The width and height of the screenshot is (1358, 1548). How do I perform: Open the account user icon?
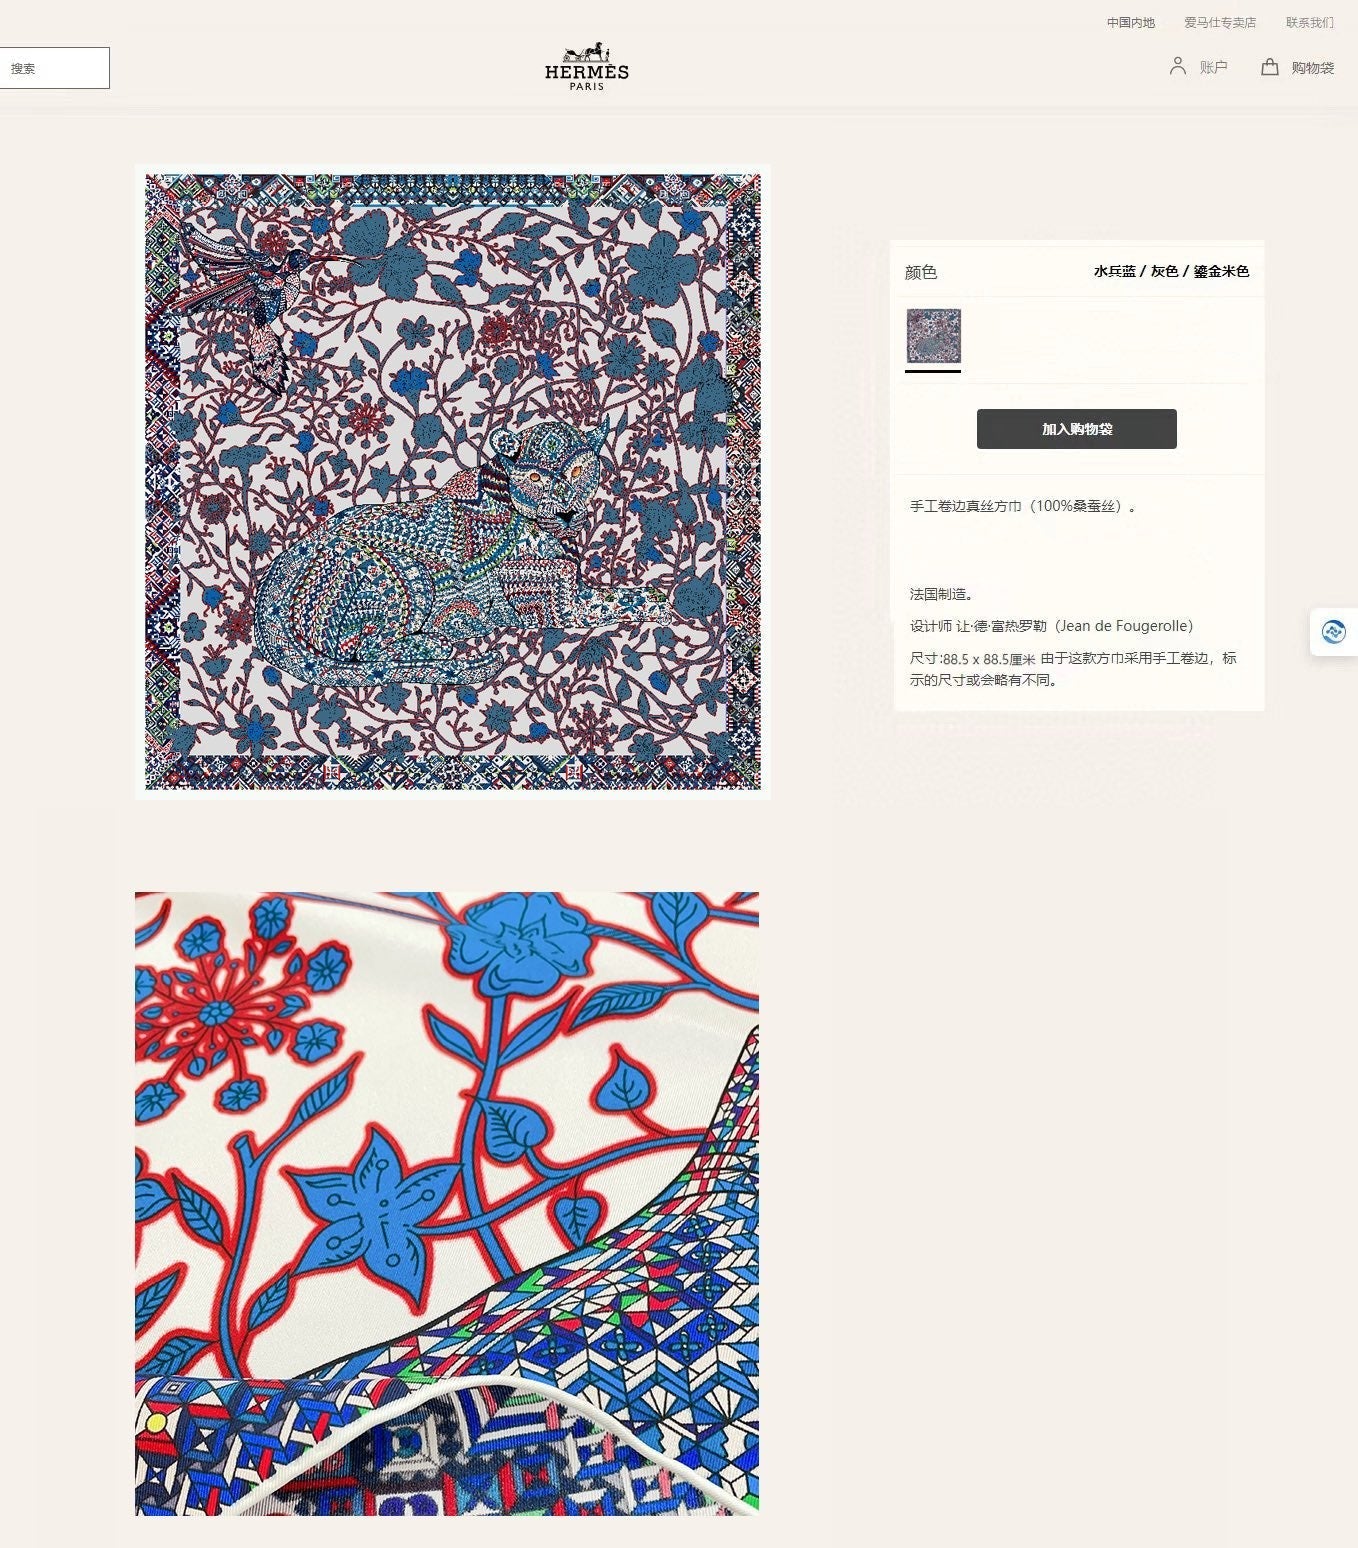tap(1178, 66)
